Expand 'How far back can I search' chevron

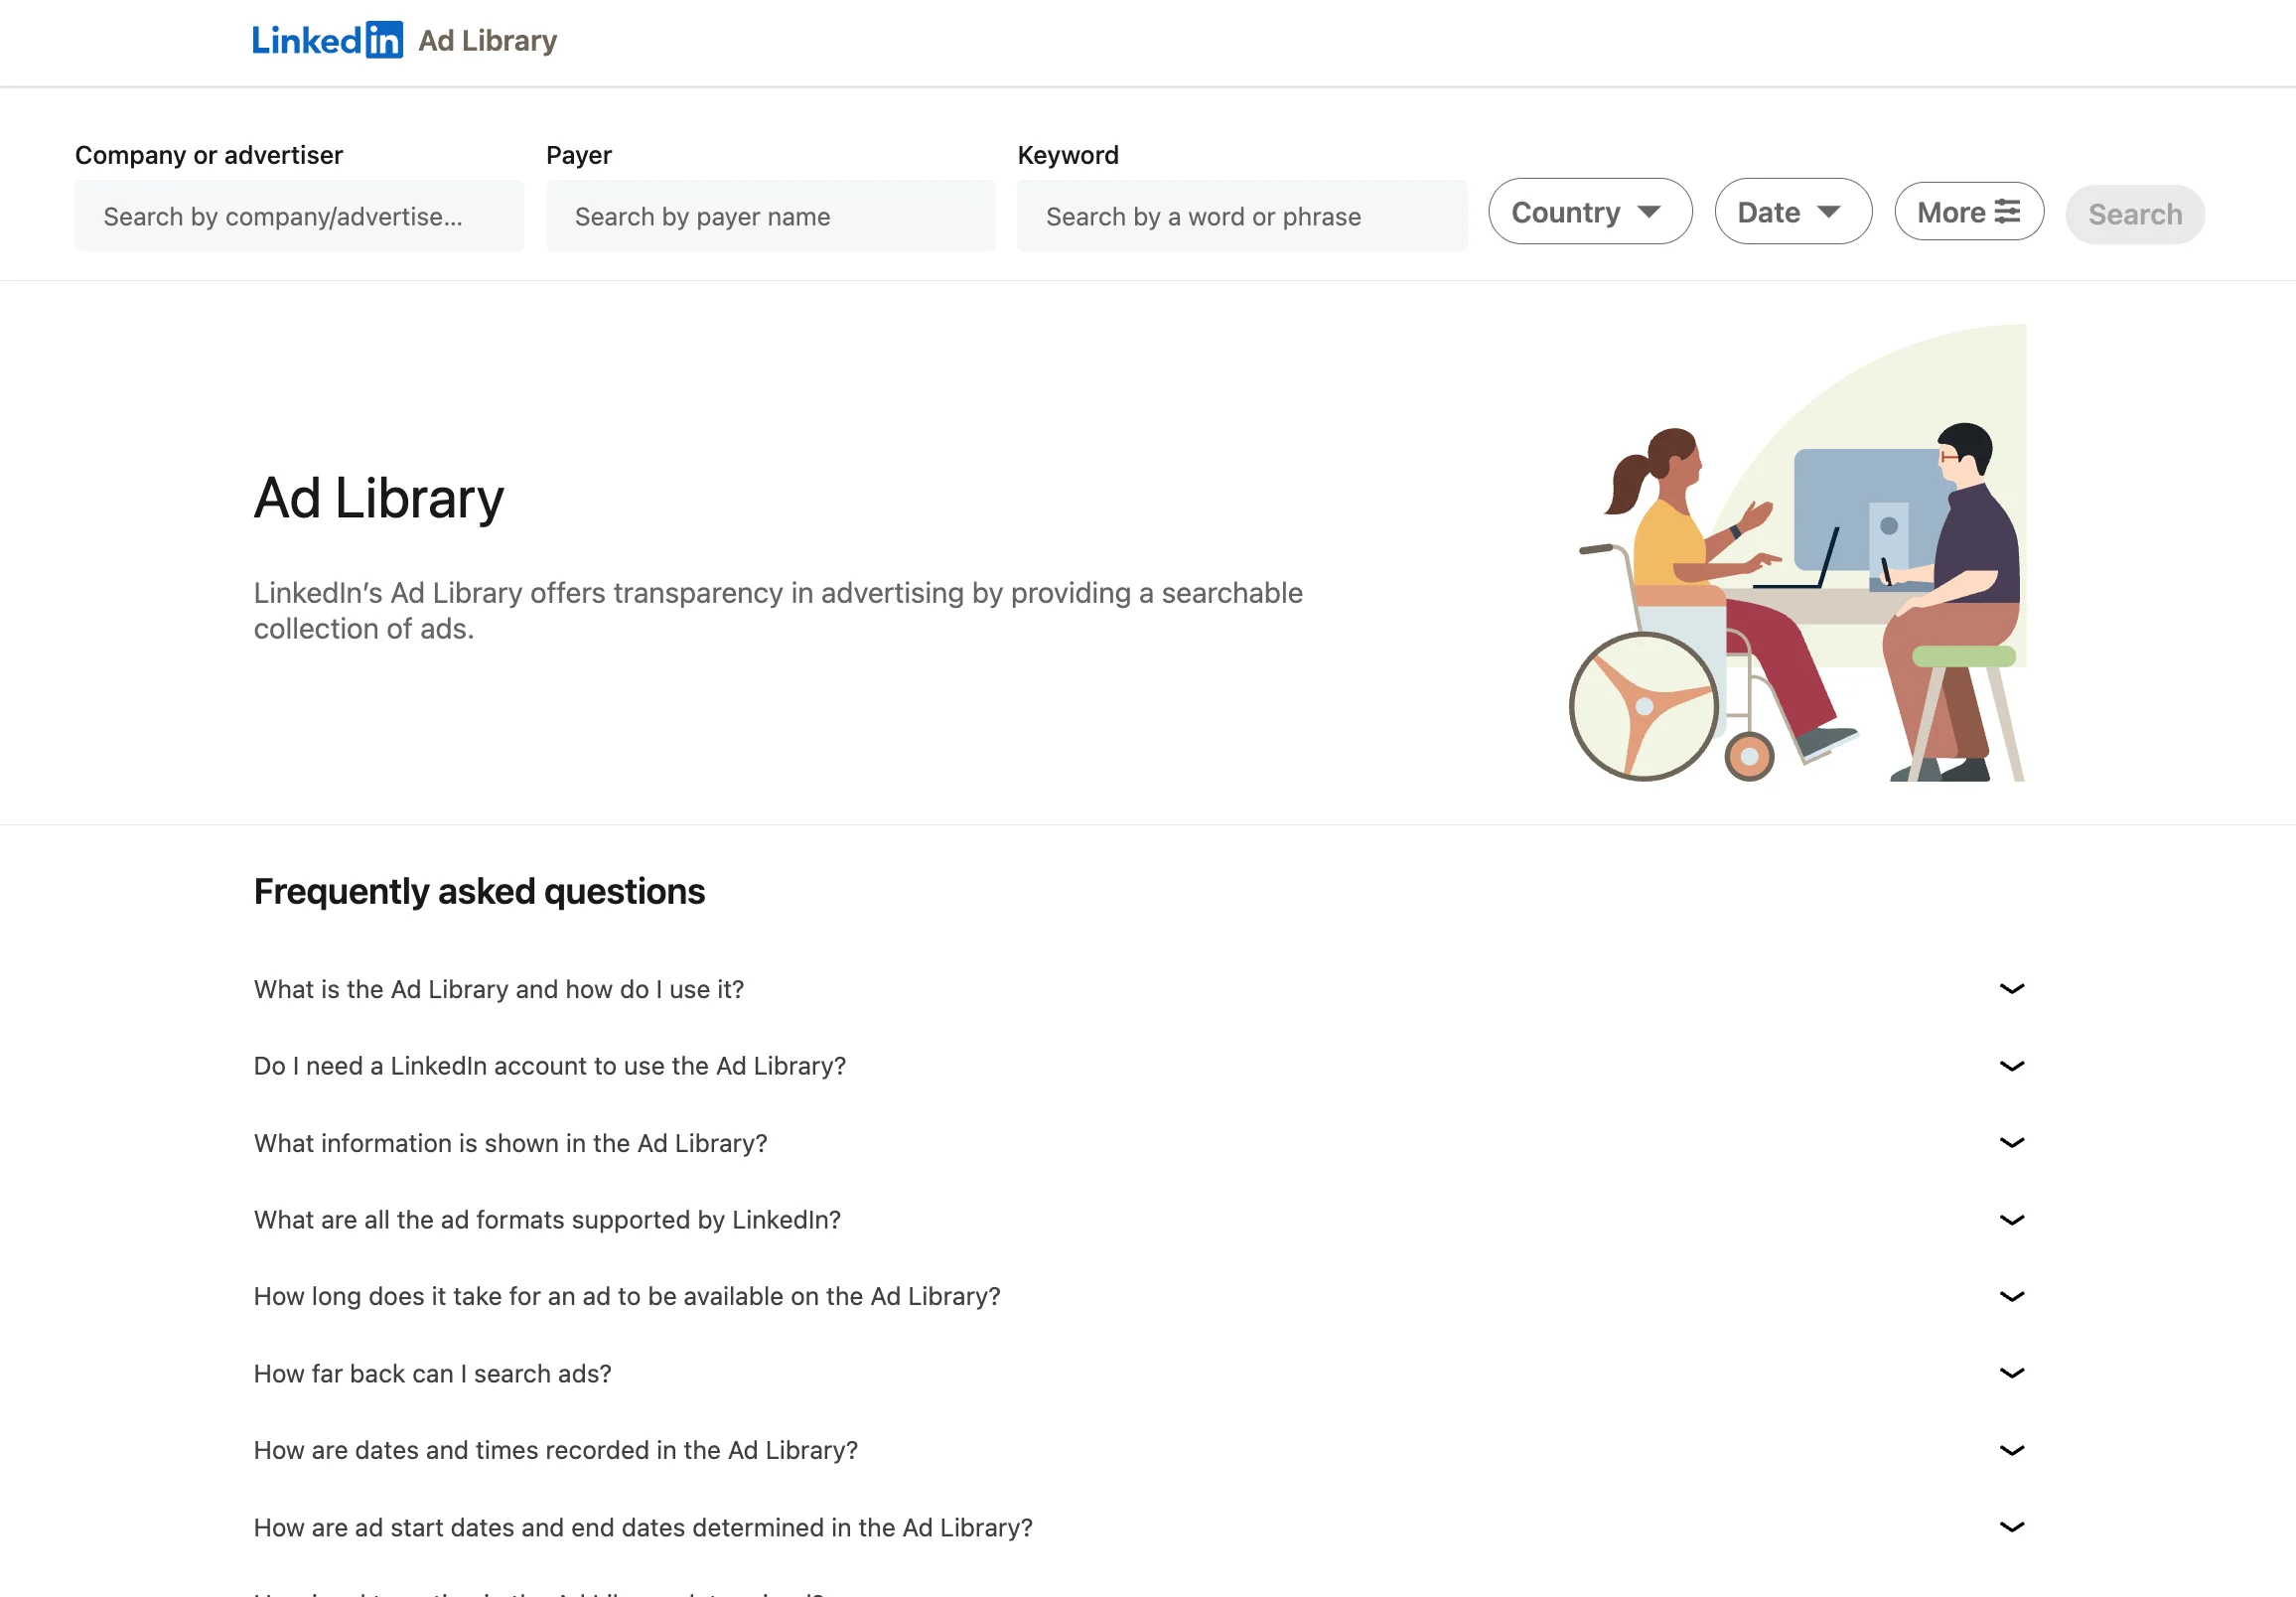tap(2011, 1374)
